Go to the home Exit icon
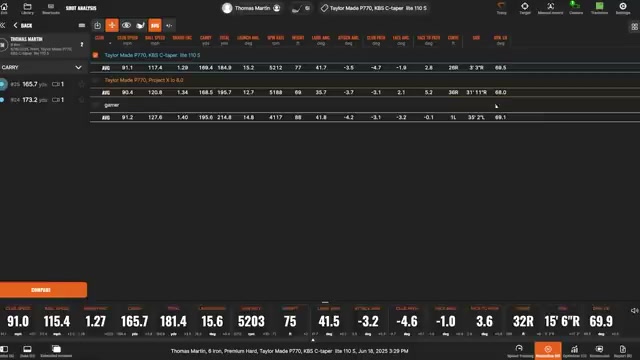 tap(4, 8)
